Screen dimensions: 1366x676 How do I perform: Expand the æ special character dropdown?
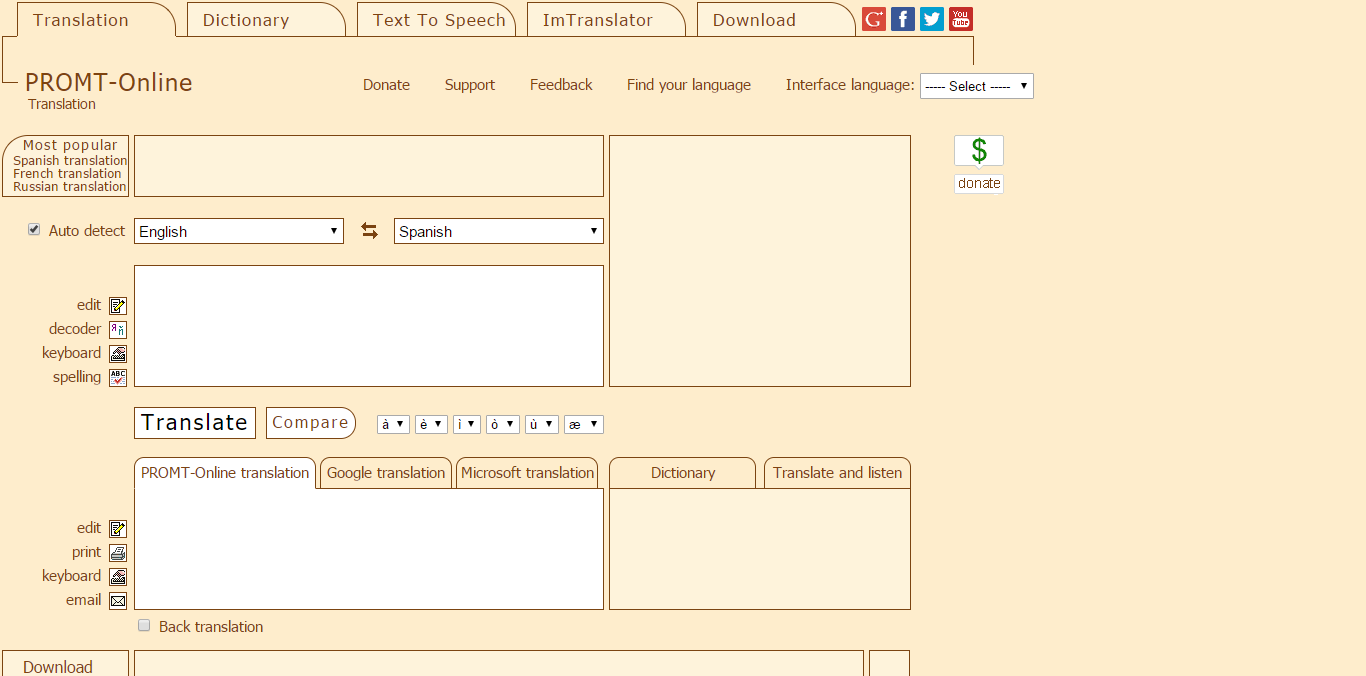(x=584, y=424)
